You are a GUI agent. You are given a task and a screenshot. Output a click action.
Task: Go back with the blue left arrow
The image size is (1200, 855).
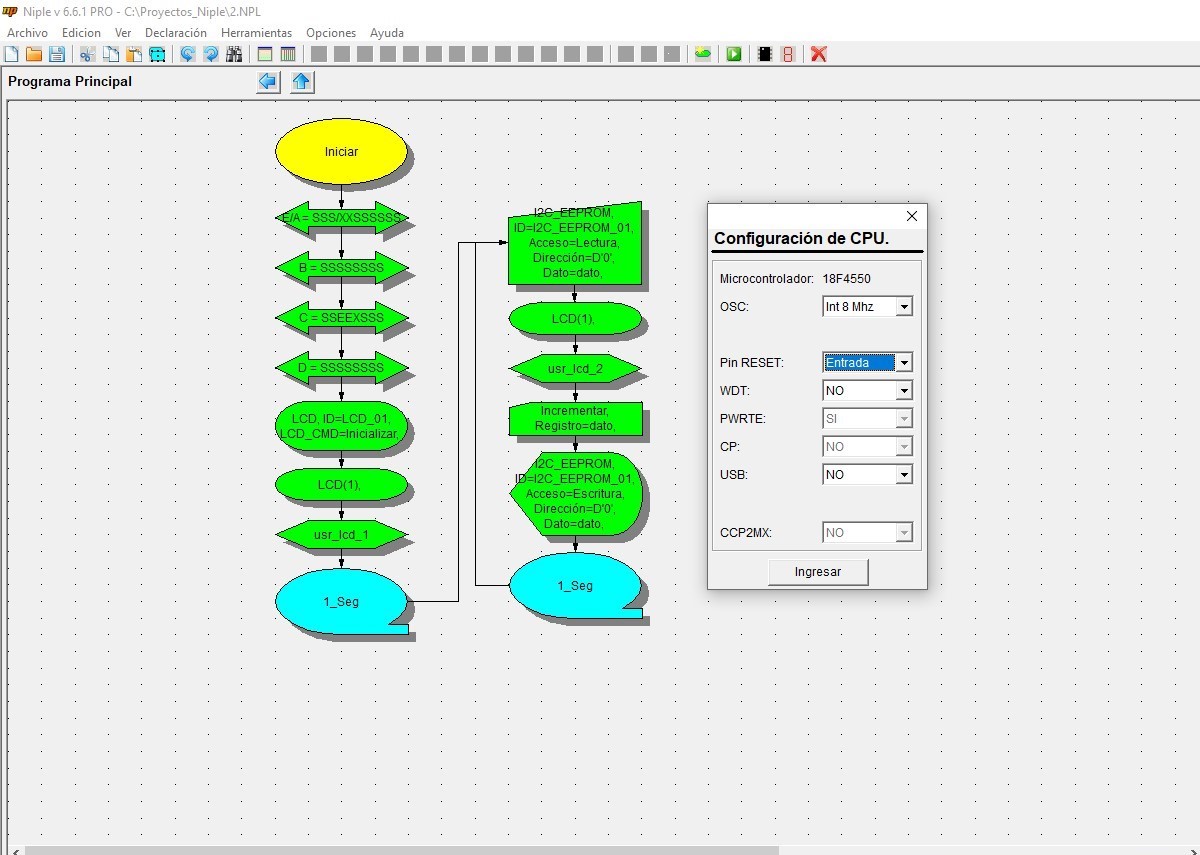click(268, 82)
